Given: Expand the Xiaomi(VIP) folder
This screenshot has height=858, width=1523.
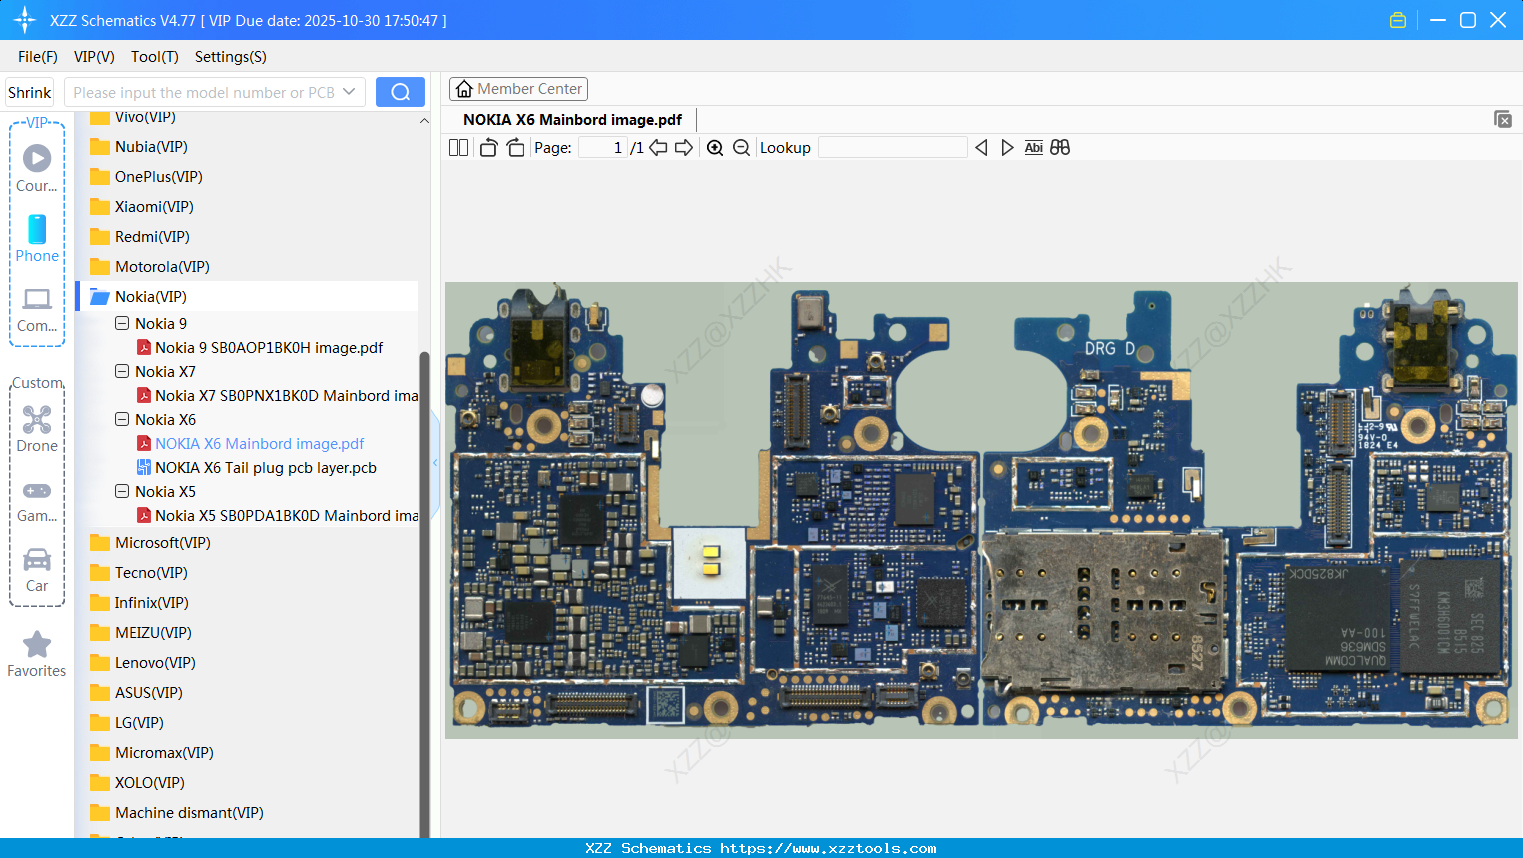Looking at the screenshot, I should (x=99, y=207).
